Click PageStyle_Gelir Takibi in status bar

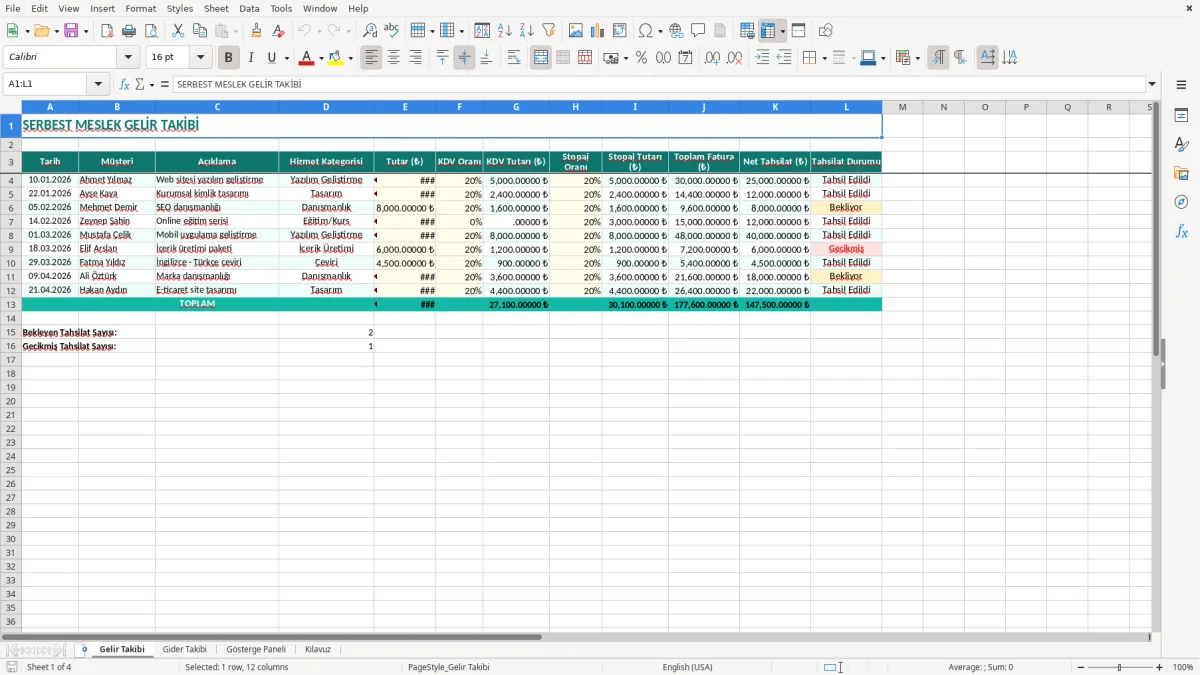coord(449,667)
